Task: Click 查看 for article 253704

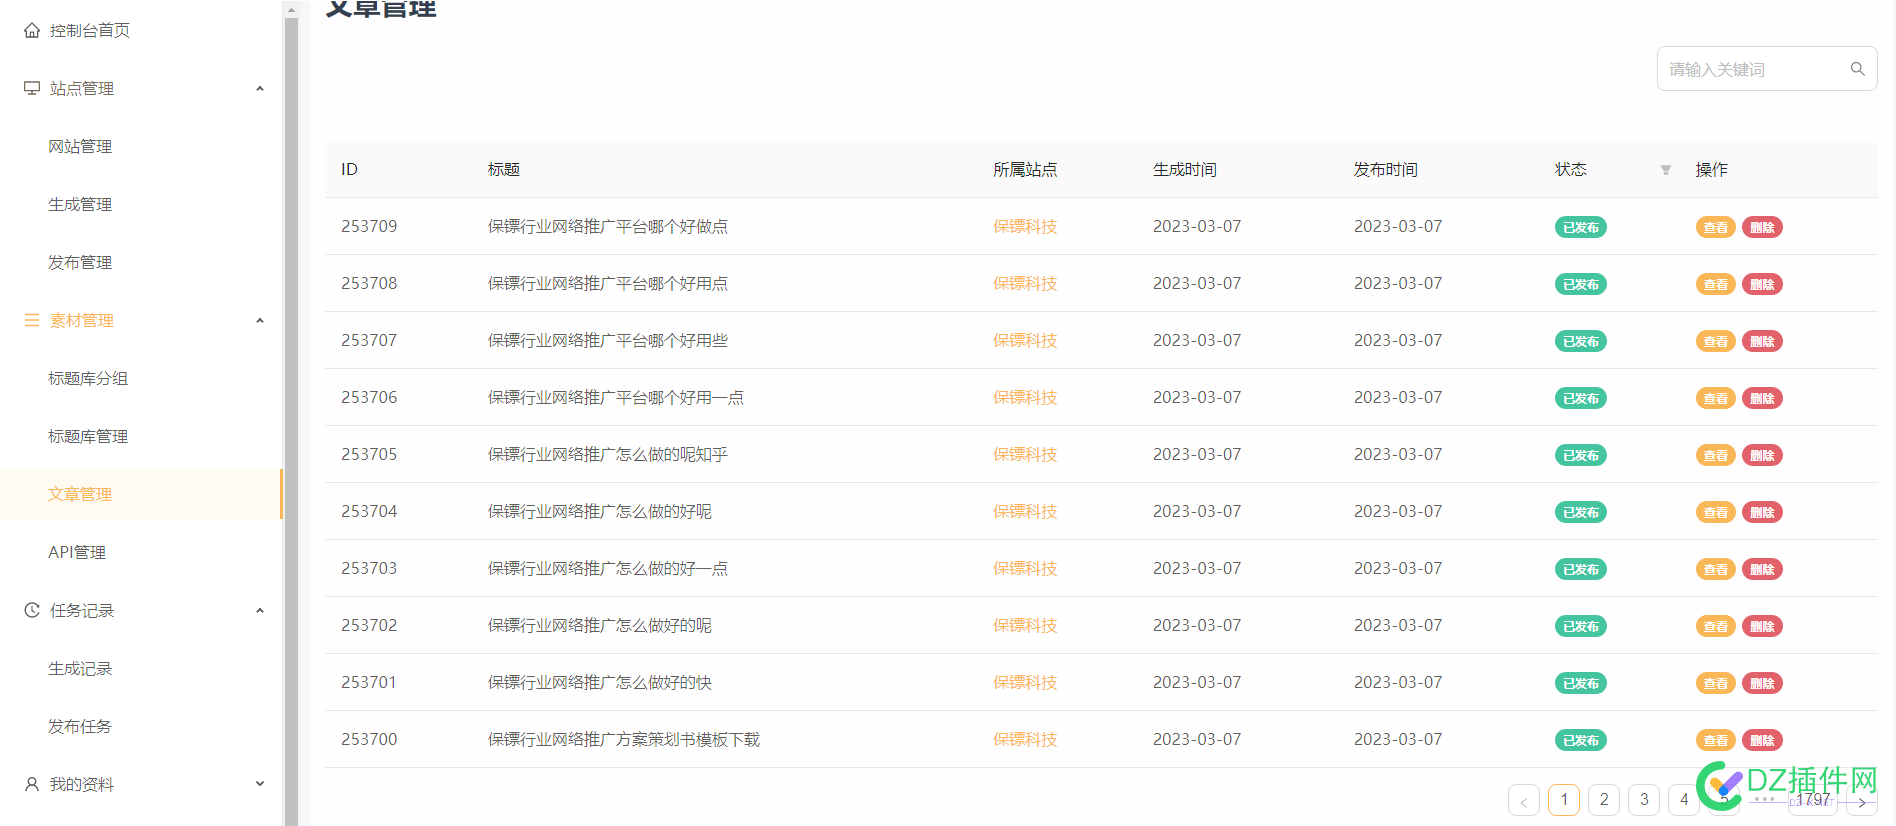Action: pos(1716,512)
